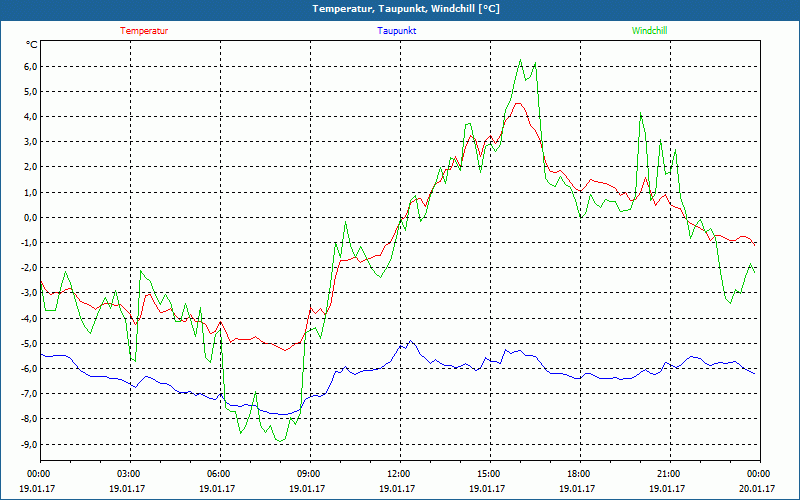
Task: Click the red Temperatur peak near 16:00
Action: point(518,104)
